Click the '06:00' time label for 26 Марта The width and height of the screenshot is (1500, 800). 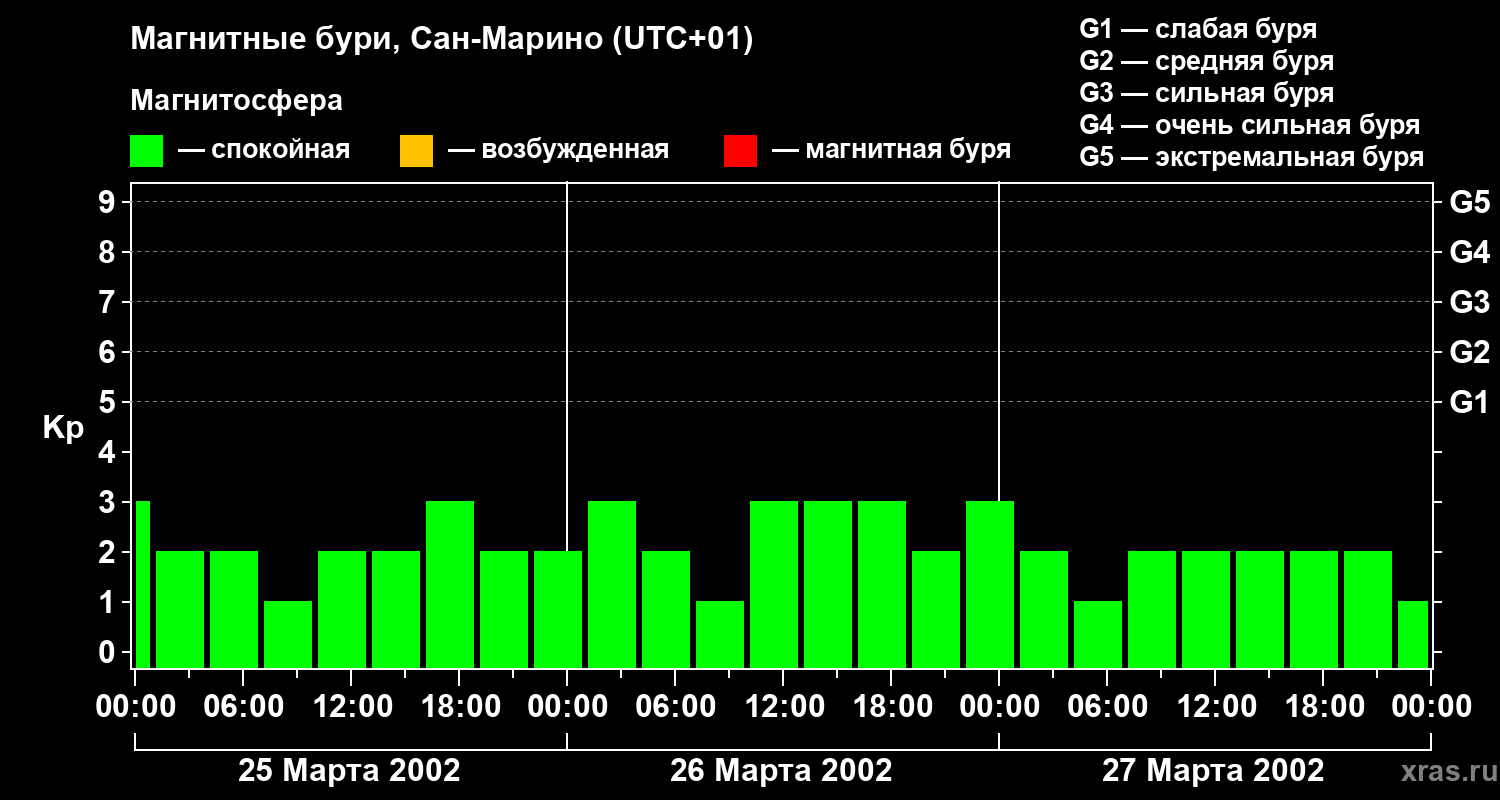pos(675,707)
